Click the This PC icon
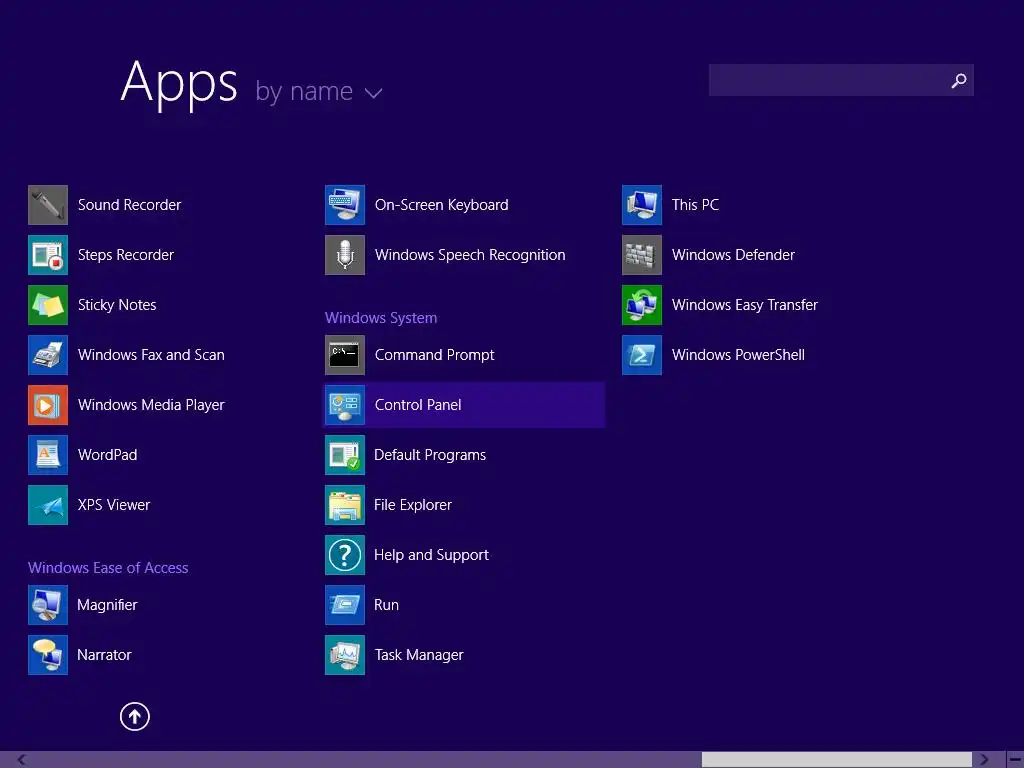 (642, 205)
